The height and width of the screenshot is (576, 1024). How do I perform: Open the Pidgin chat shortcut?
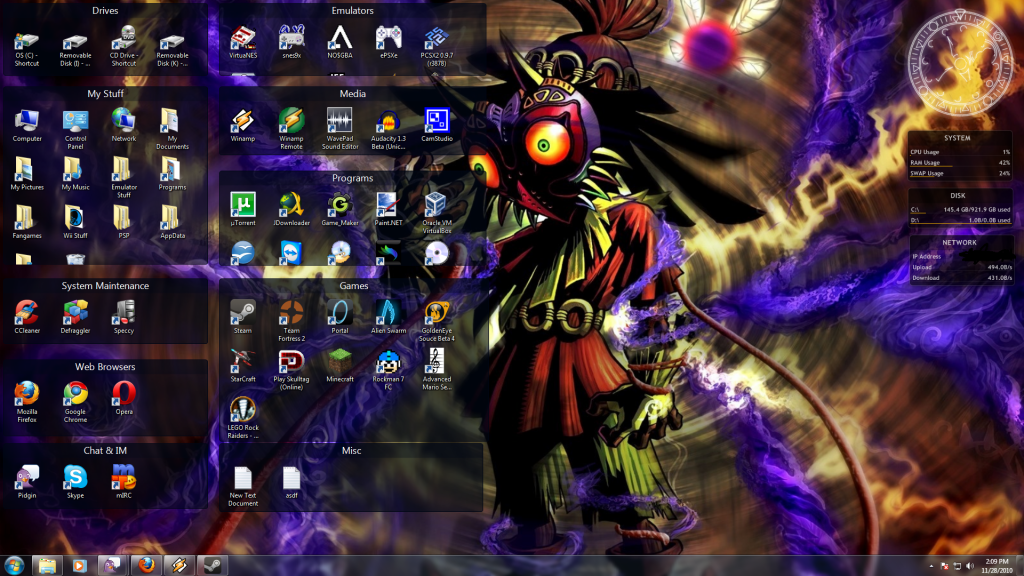click(27, 482)
